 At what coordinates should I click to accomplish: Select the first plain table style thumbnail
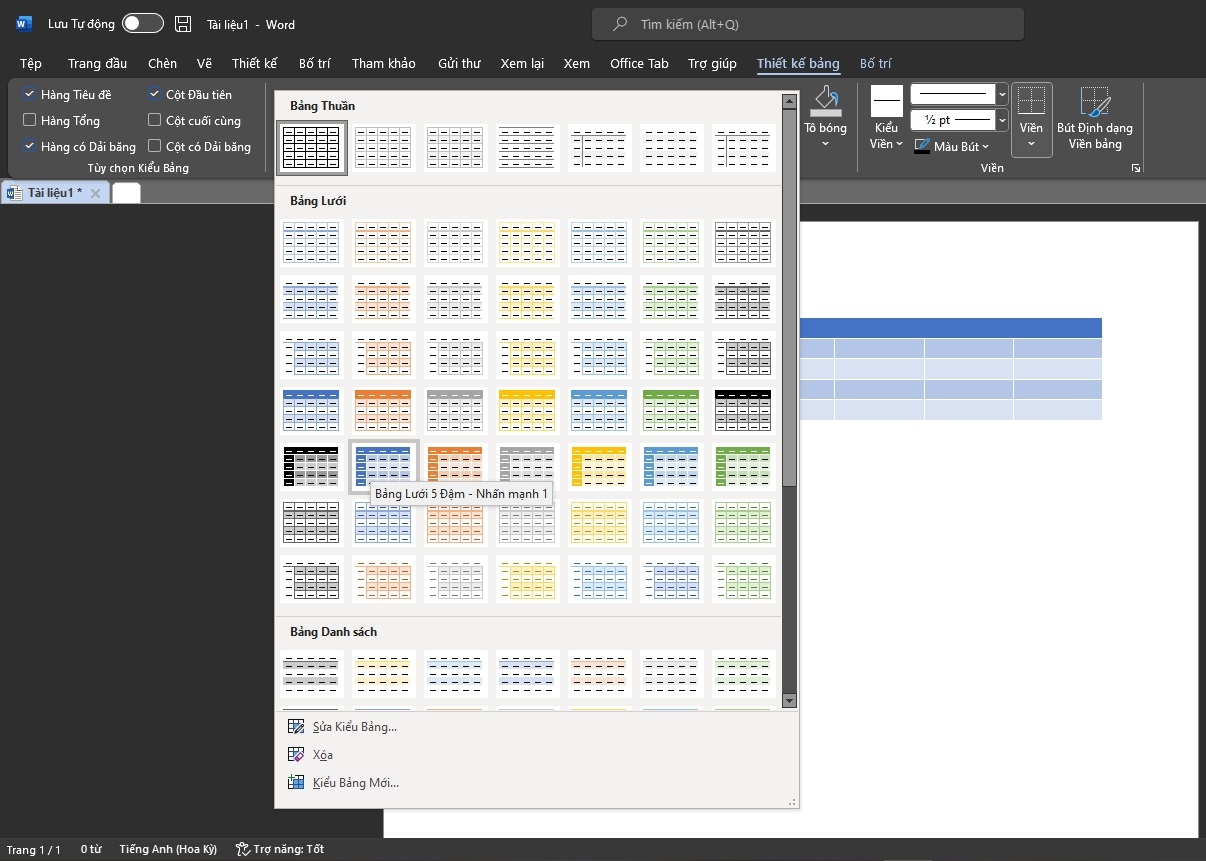312,147
